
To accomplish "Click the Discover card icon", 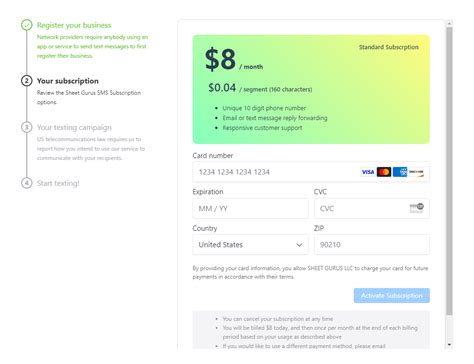I will [x=416, y=172].
